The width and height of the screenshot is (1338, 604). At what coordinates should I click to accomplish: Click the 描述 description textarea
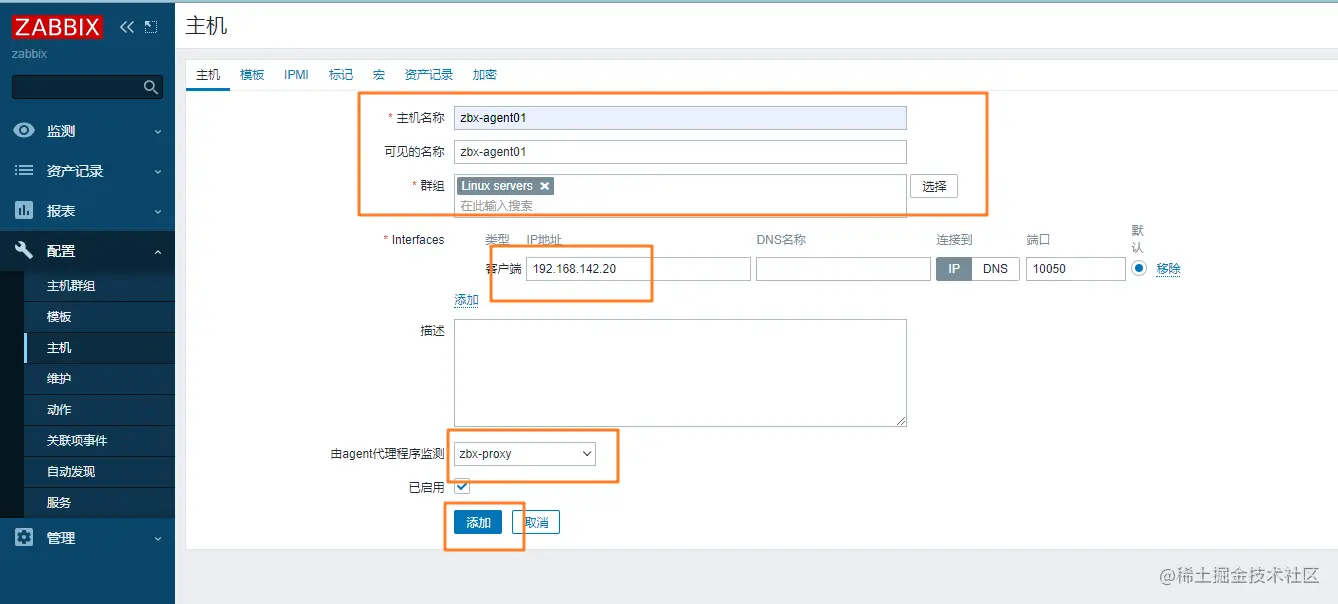680,373
